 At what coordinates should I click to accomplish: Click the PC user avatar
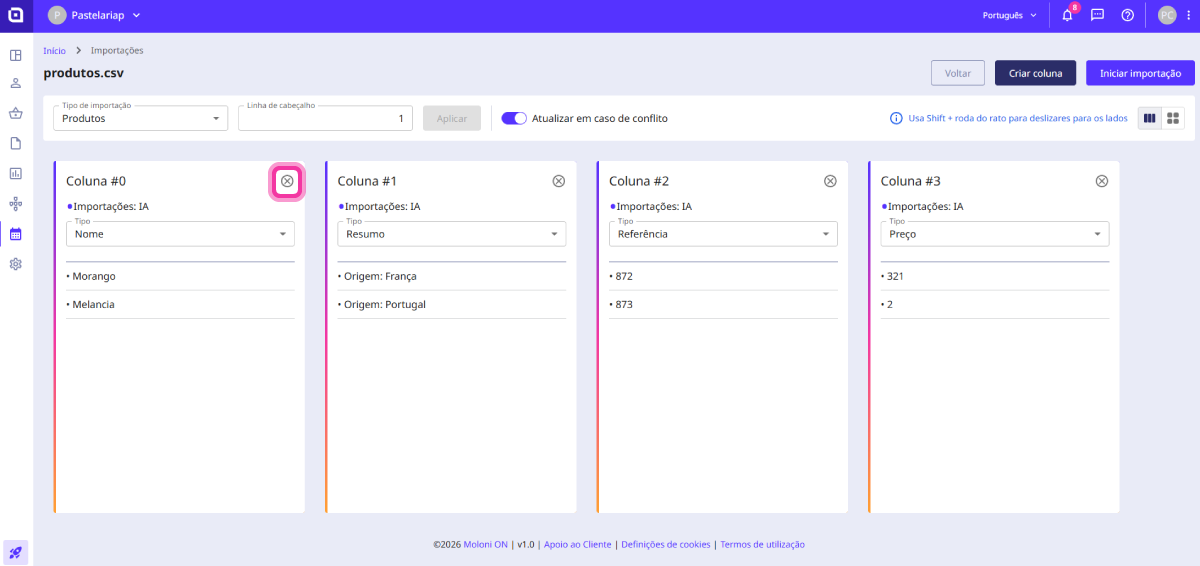[1166, 15]
